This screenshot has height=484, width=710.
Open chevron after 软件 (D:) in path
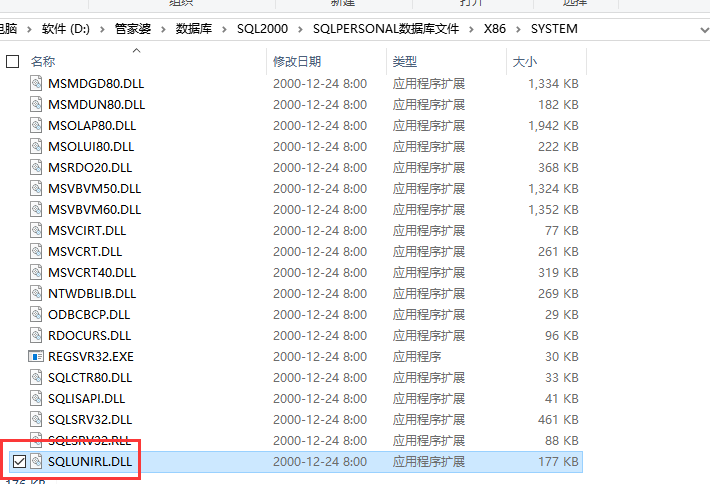(x=102, y=29)
